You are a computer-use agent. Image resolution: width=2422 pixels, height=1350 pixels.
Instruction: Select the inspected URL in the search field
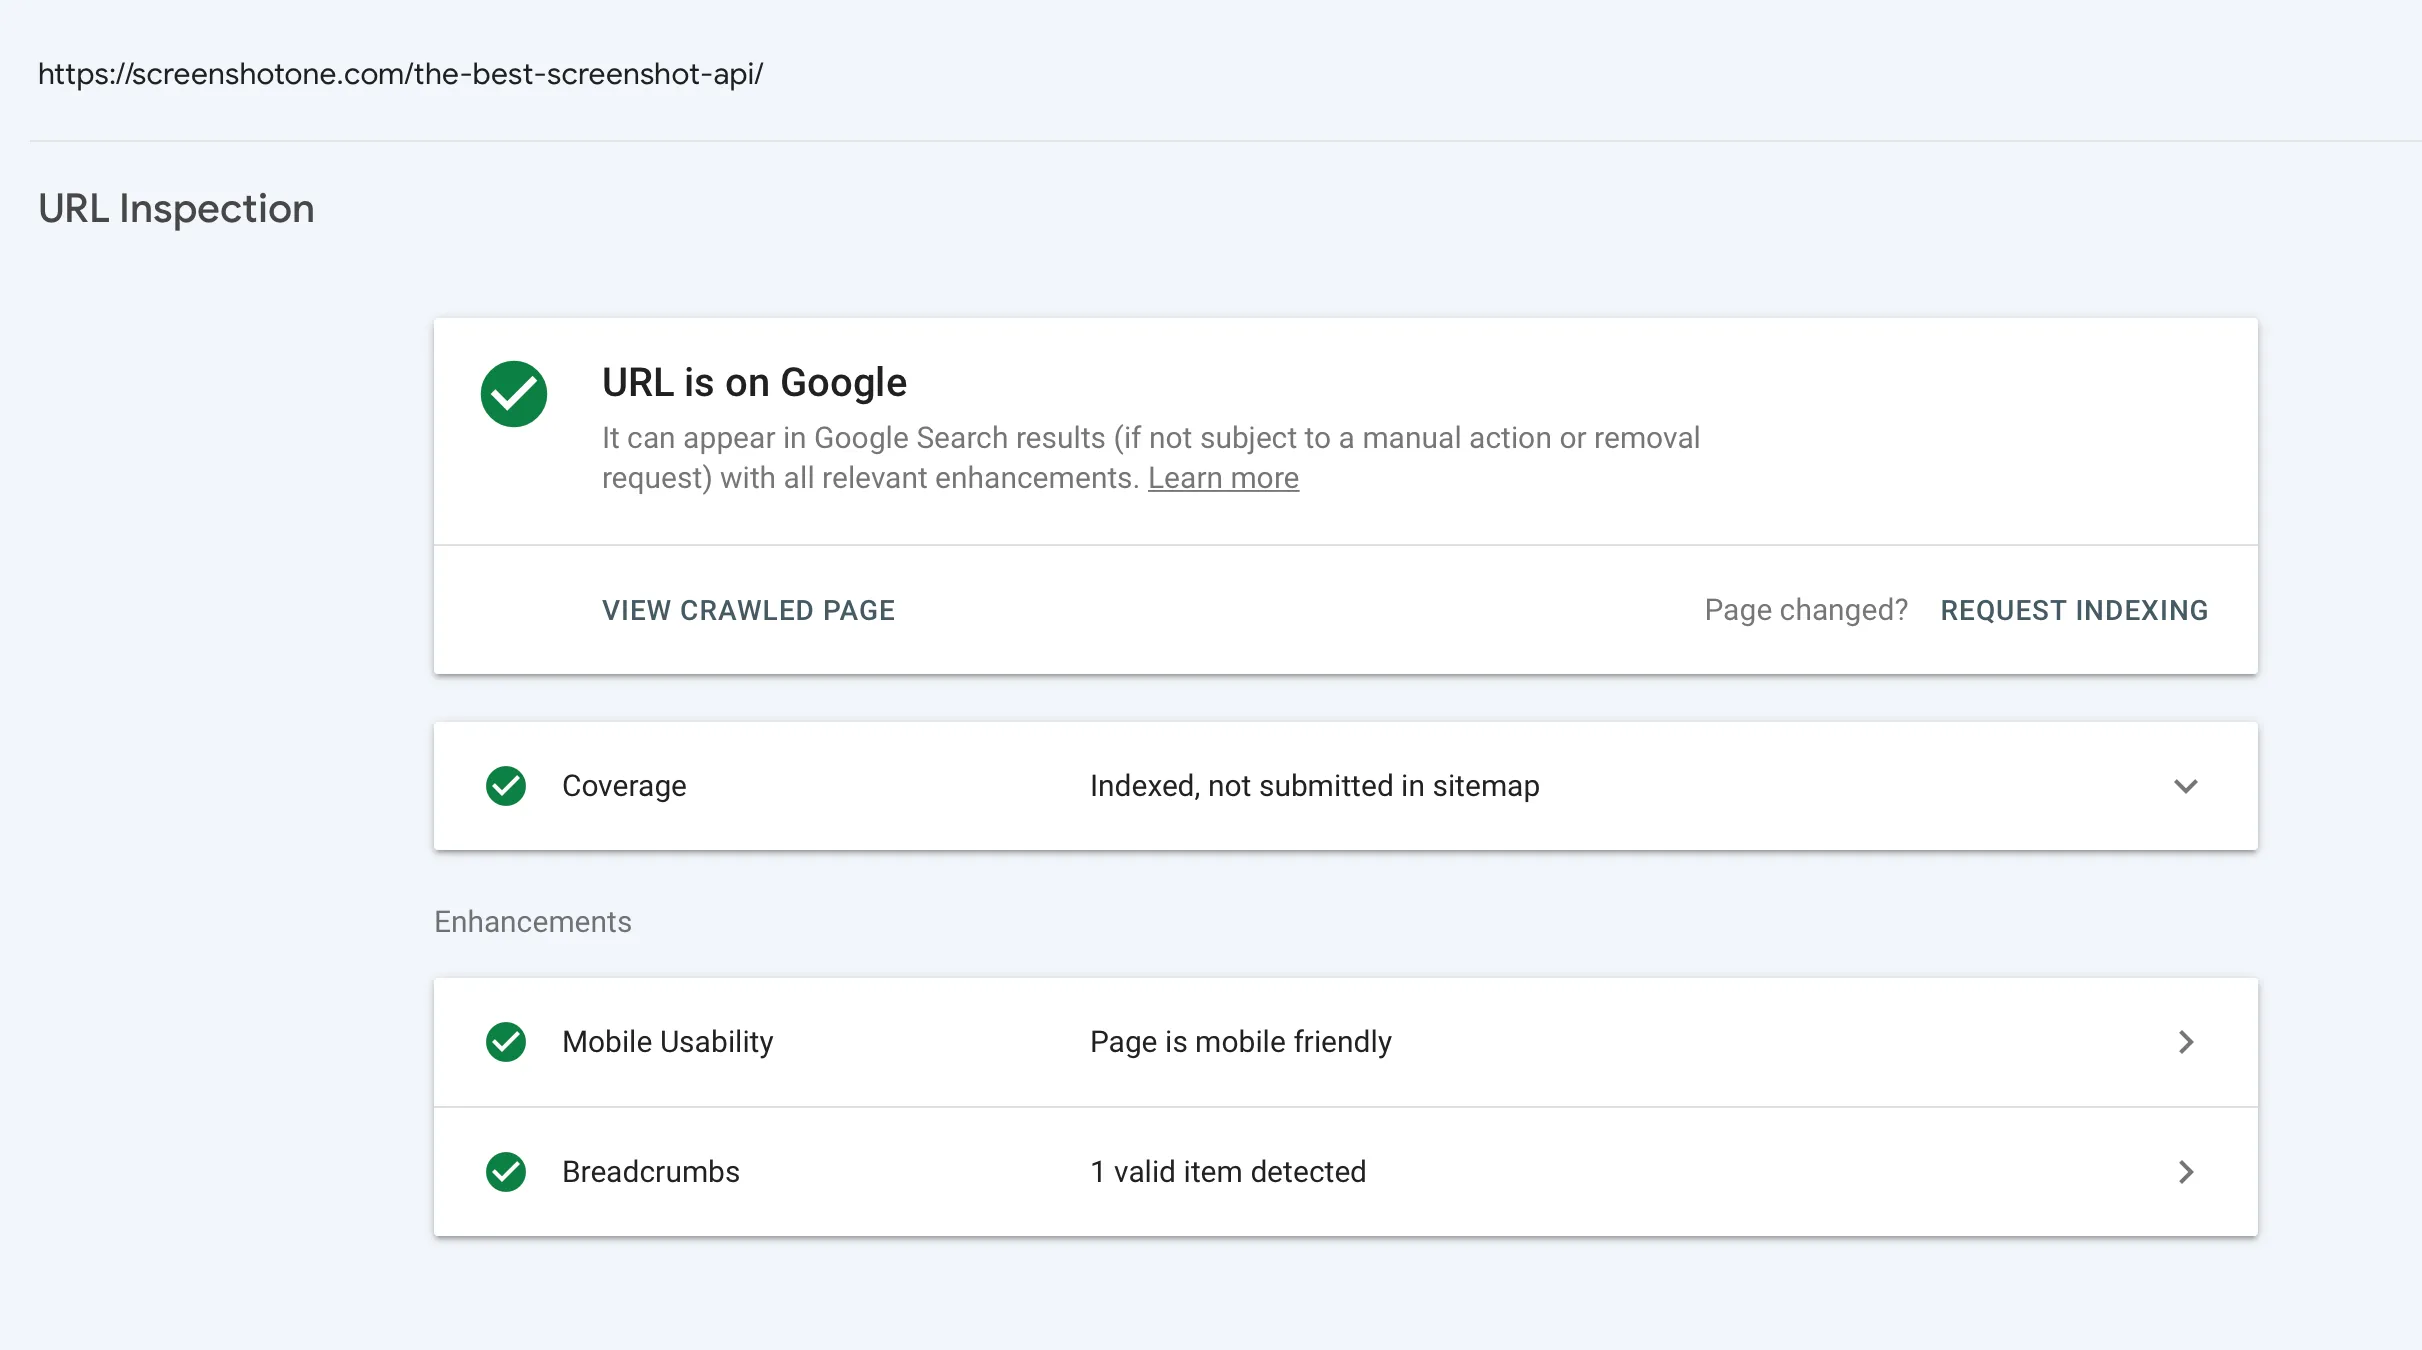[x=400, y=74]
